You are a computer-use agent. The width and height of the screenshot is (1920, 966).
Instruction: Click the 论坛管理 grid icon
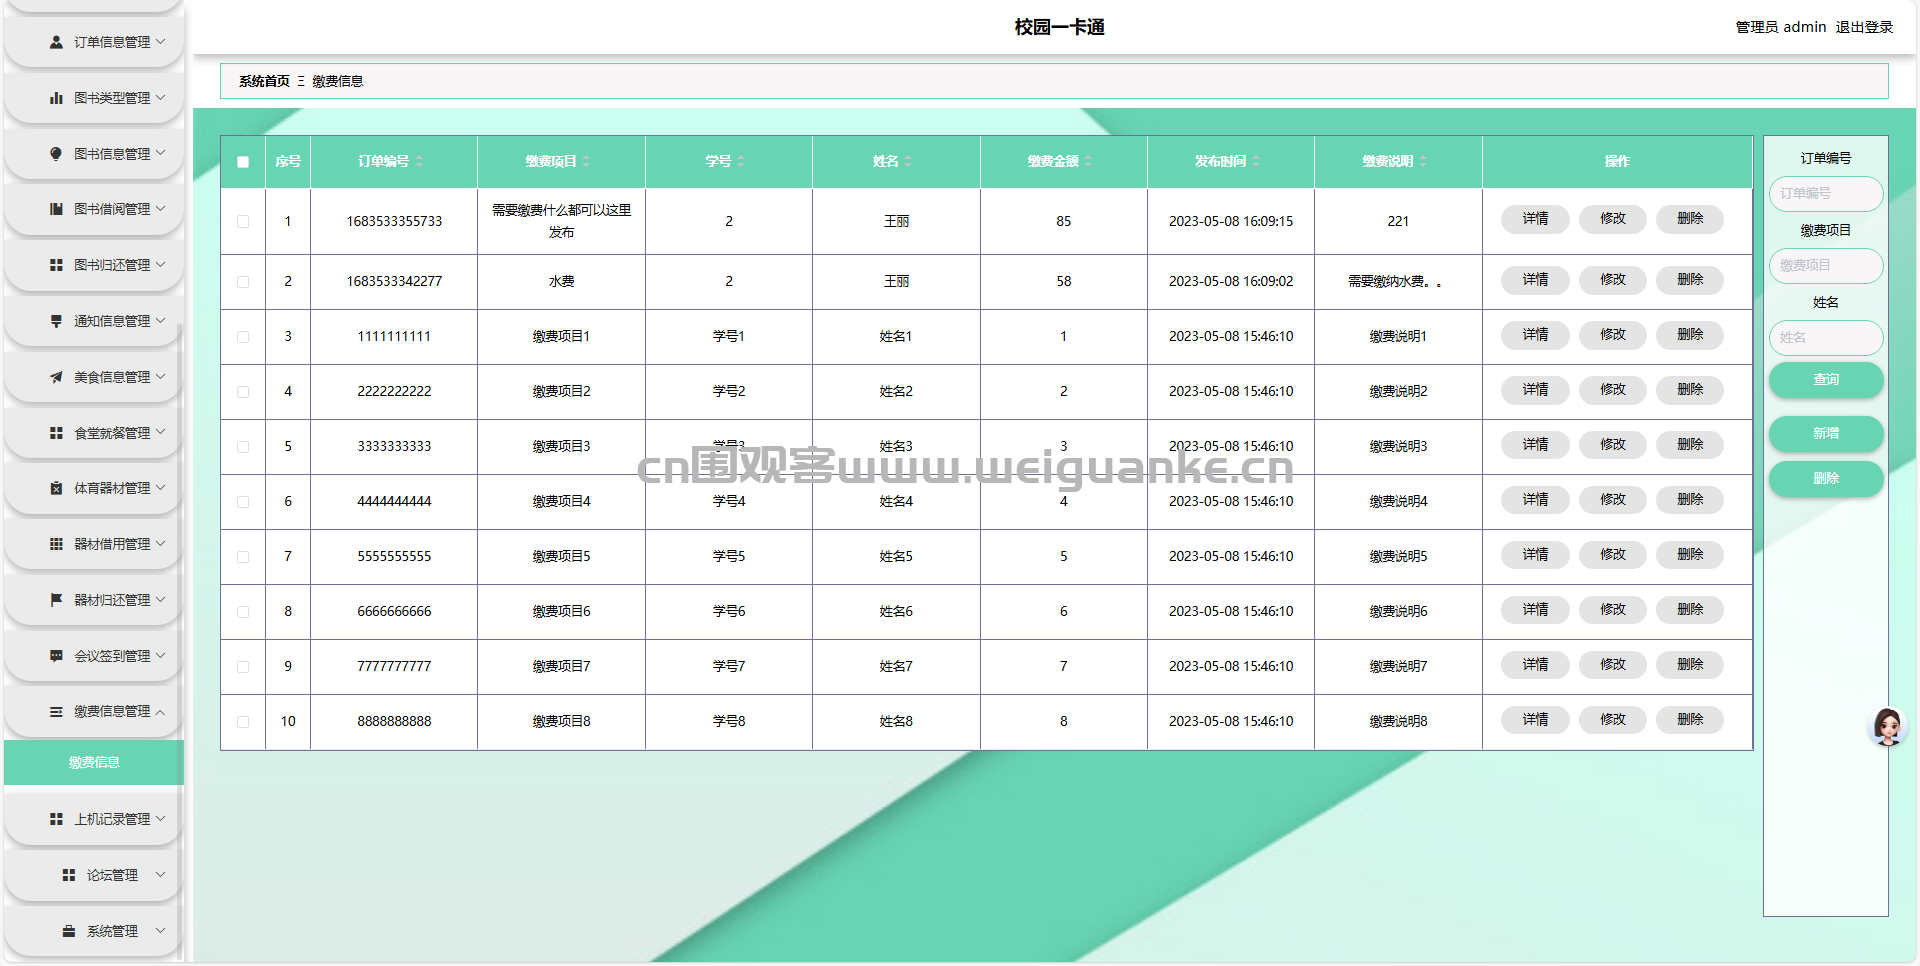pos(68,875)
